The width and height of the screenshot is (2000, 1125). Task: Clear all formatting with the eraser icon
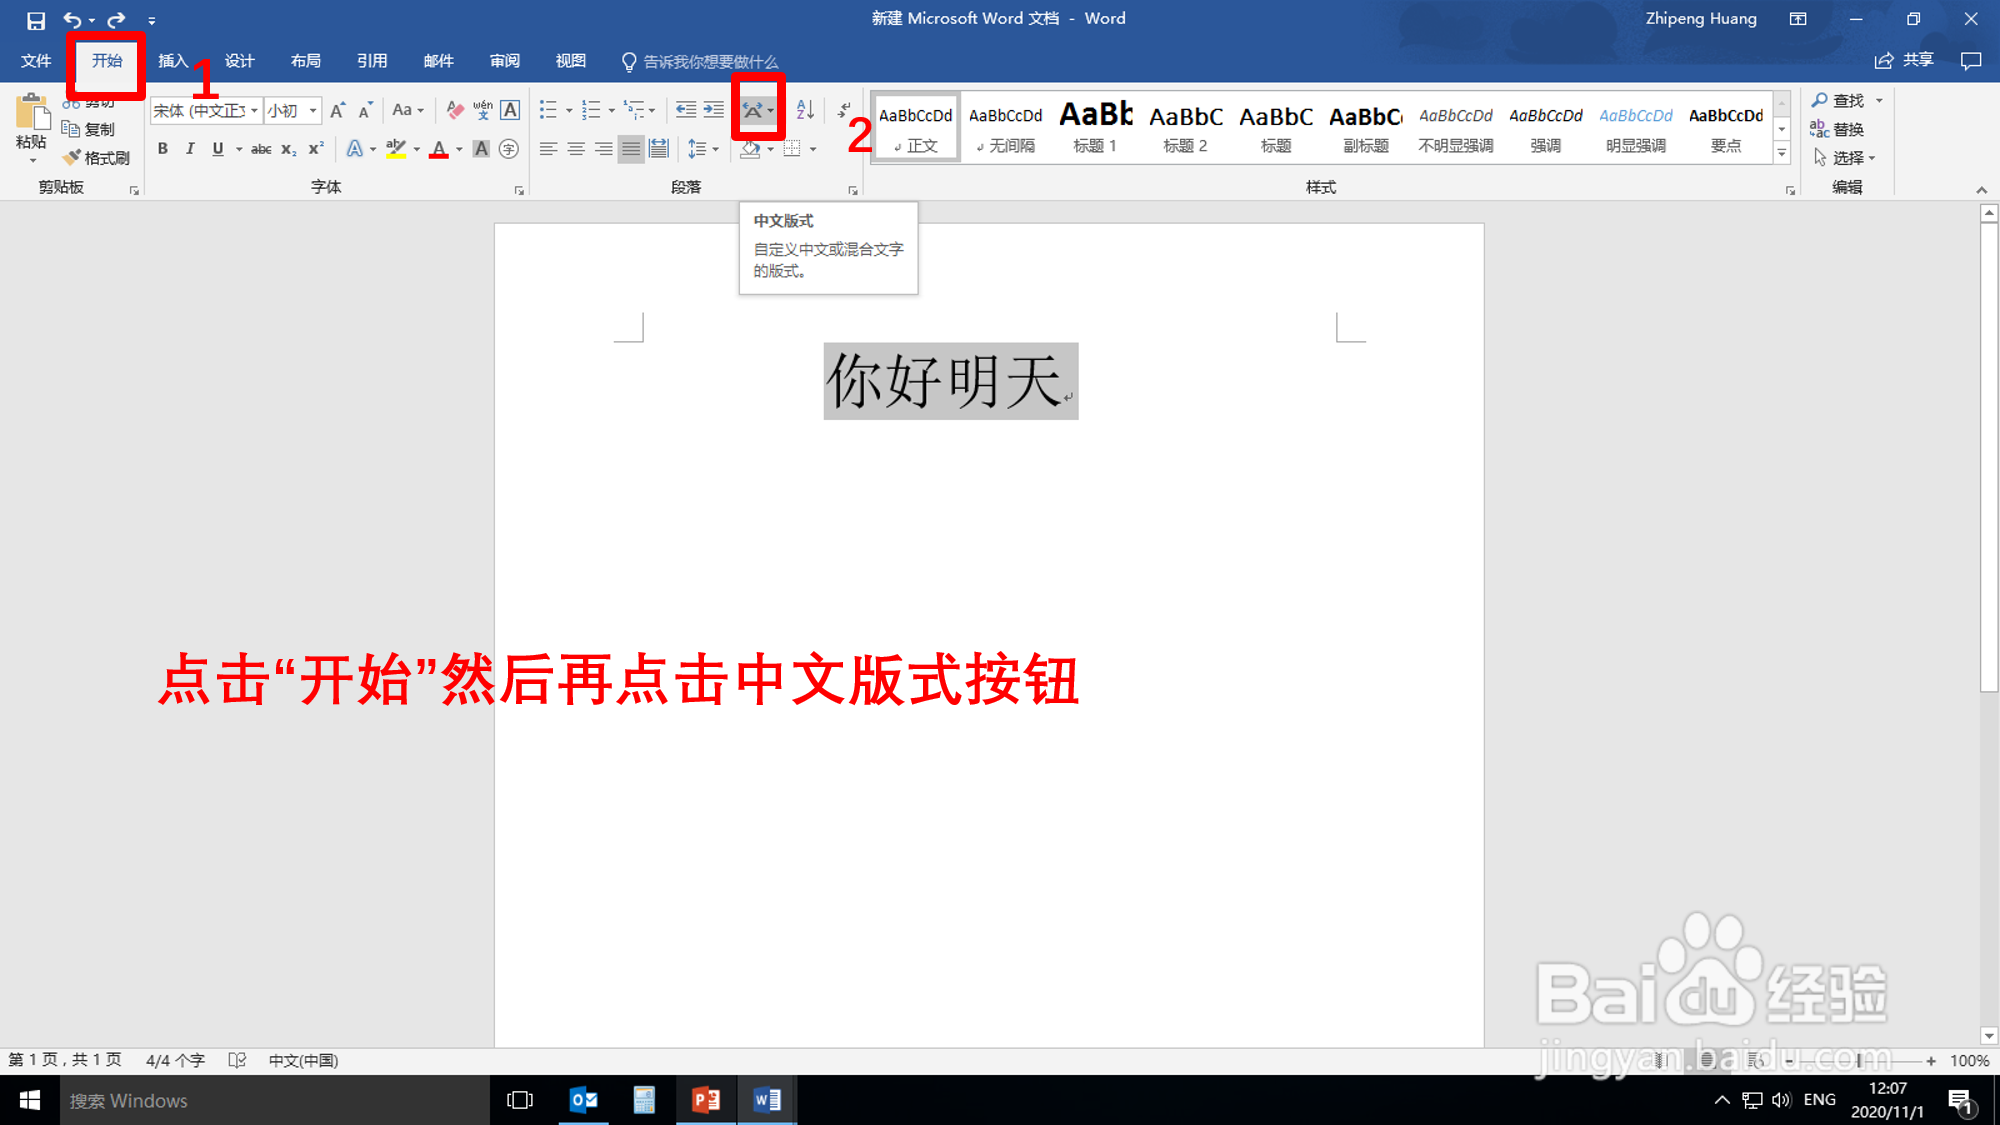(x=455, y=110)
